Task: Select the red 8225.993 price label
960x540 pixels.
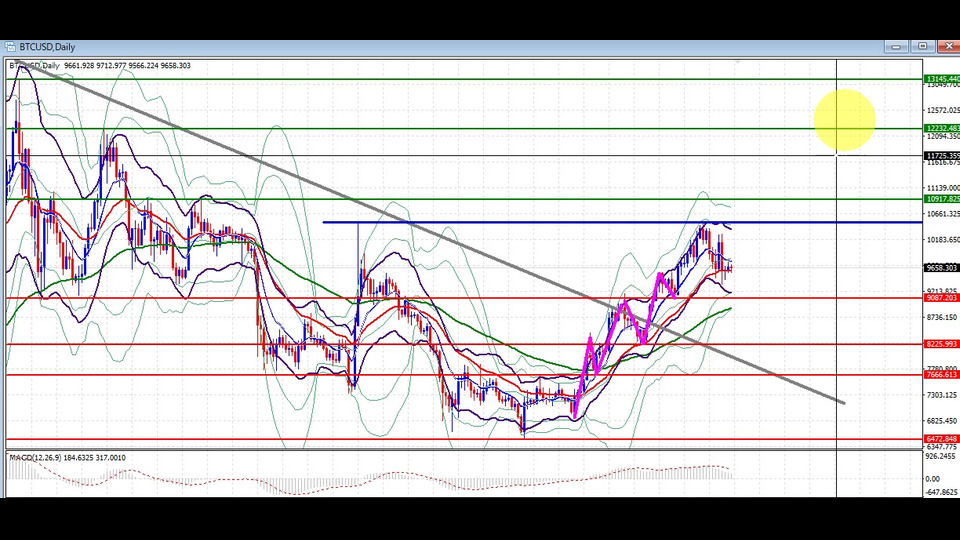Action: click(x=942, y=344)
